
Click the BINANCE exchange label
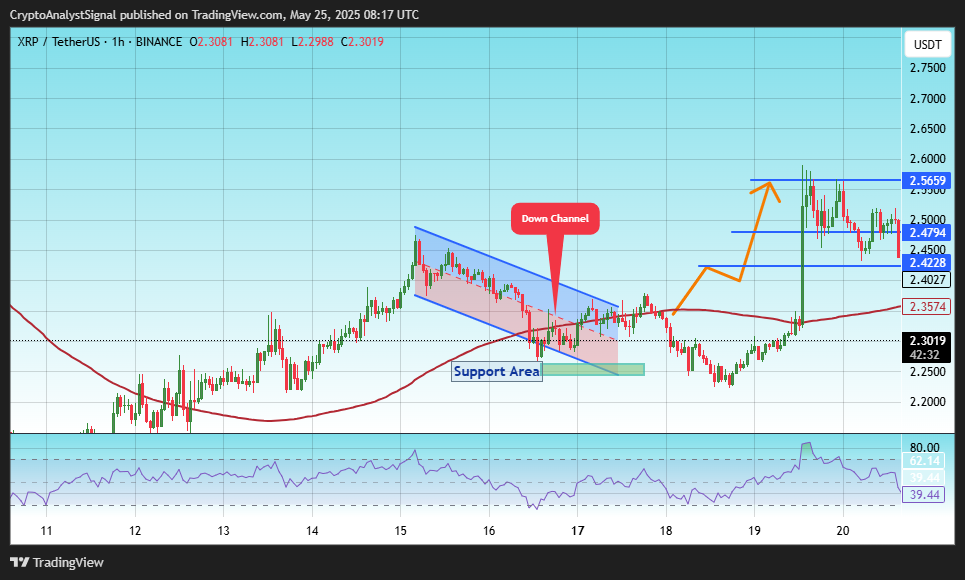point(159,42)
